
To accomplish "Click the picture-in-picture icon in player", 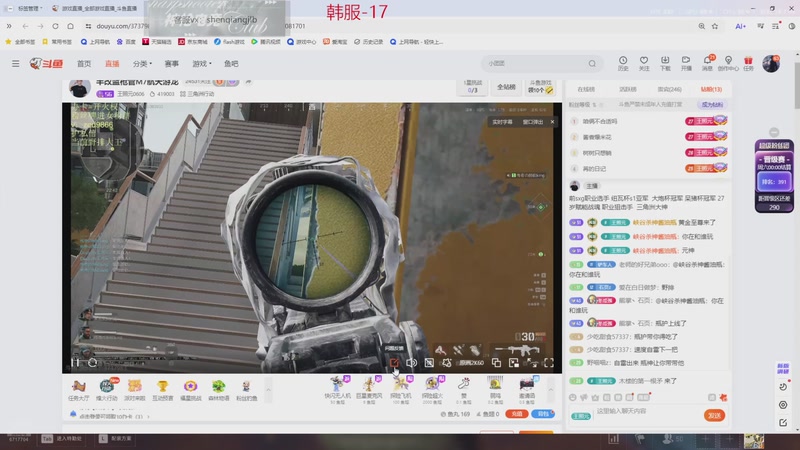I will coord(514,363).
